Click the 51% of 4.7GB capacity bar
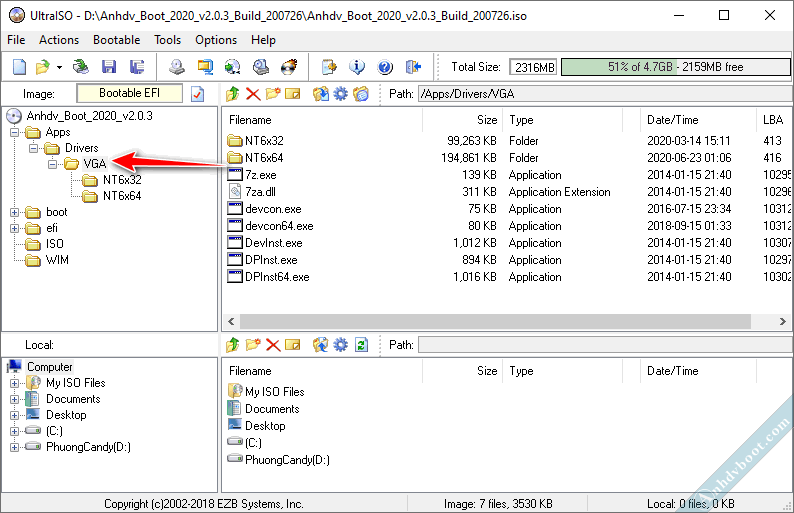The height and width of the screenshot is (513, 794). (676, 67)
